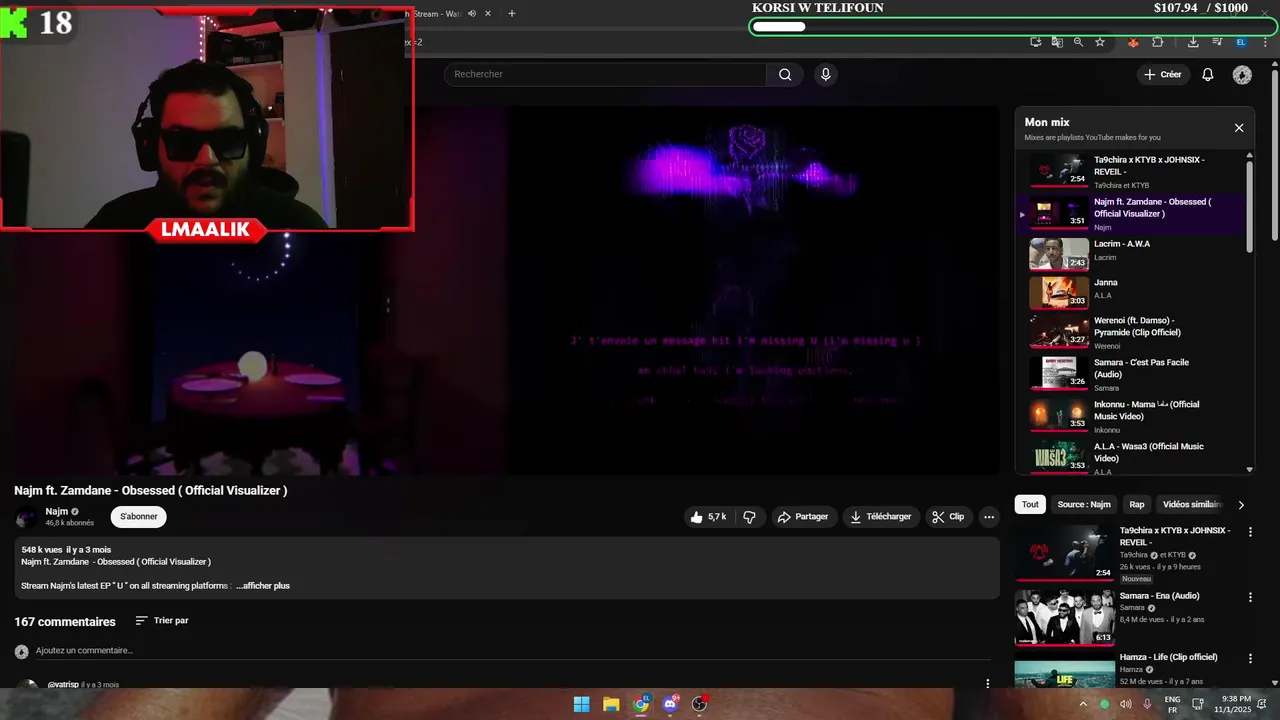The width and height of the screenshot is (1280, 720).
Task: Open the Windows Start menu
Action: [581, 704]
